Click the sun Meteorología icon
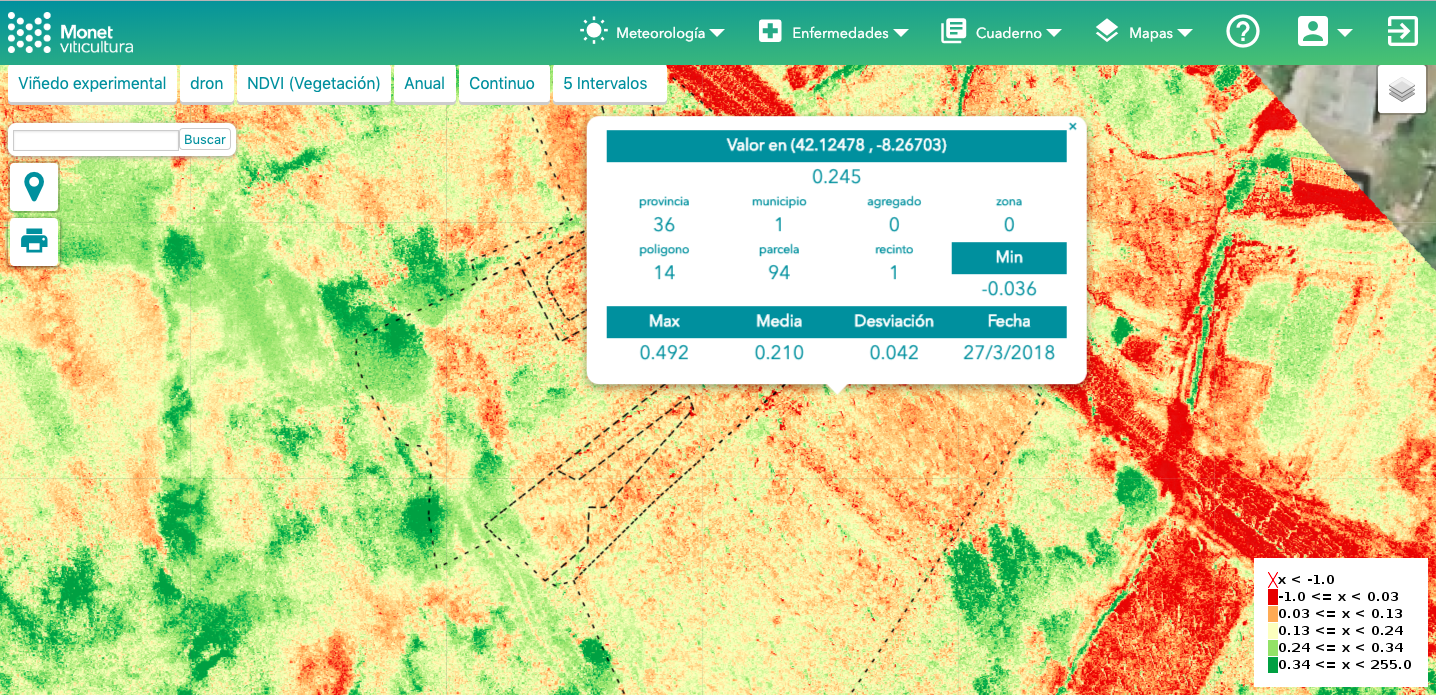The width and height of the screenshot is (1436, 695). [594, 32]
